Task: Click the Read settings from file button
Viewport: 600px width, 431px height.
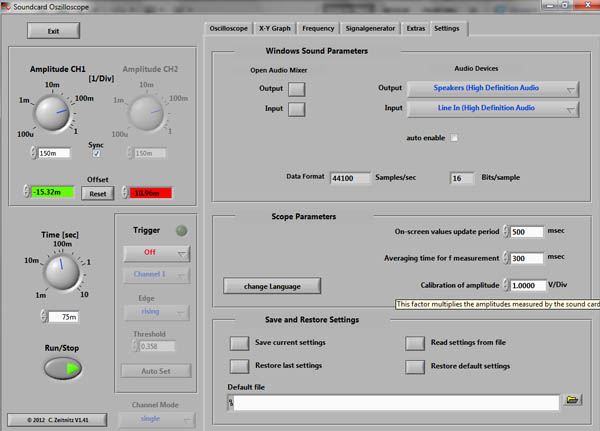Action: pyautogui.click(x=416, y=343)
